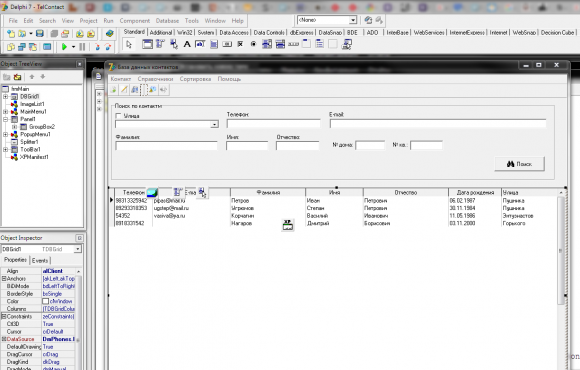This screenshot has height=370, width=580.
Task: Select the CheckBox component in the palette
Action: coord(240,44)
